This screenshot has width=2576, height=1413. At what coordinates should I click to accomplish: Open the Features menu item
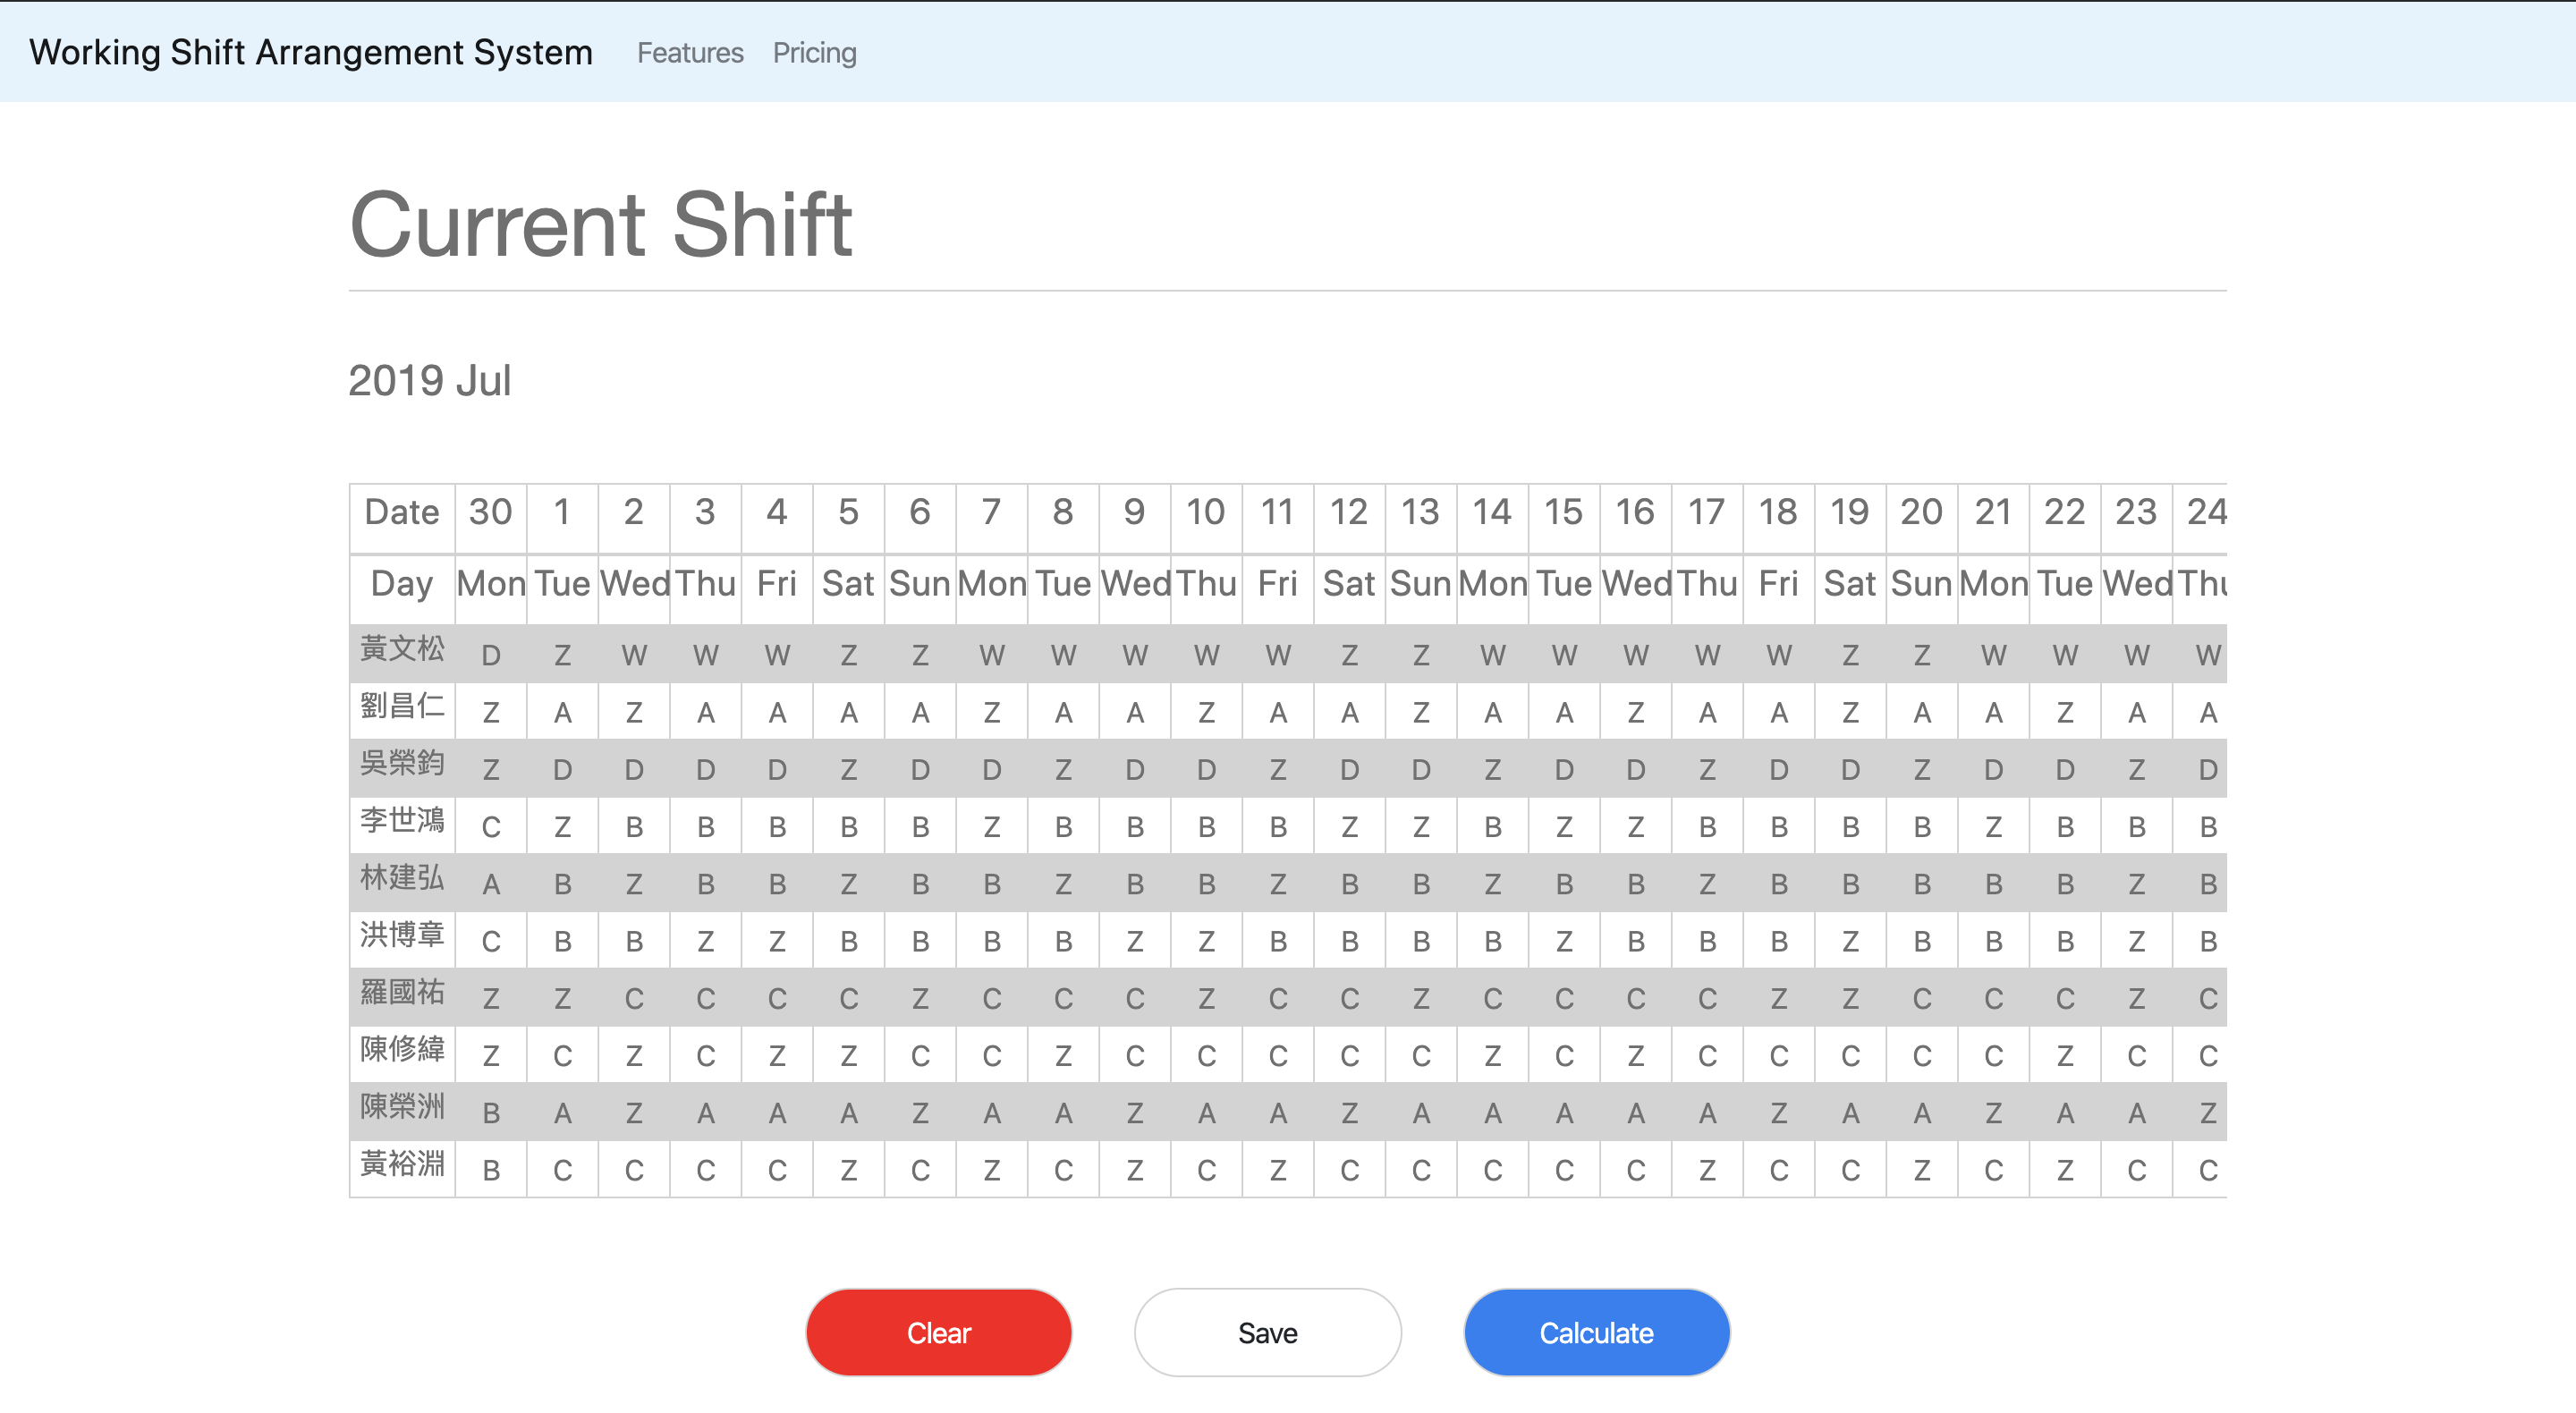(689, 52)
